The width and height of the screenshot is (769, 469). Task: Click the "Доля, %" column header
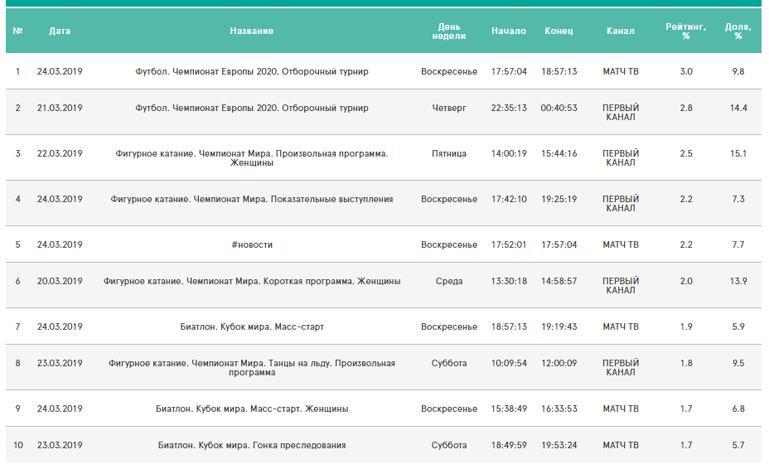pyautogui.click(x=738, y=31)
